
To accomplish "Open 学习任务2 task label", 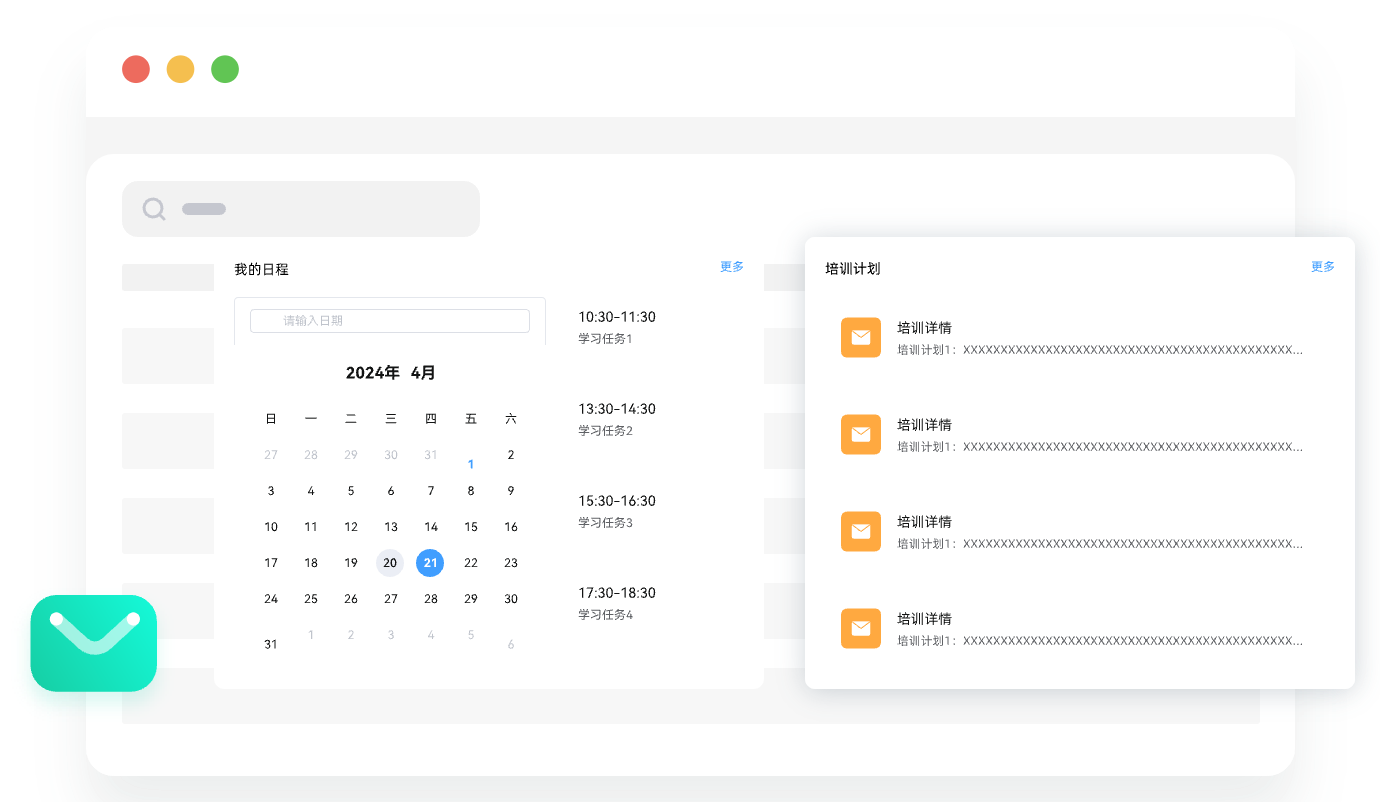I will click(x=605, y=431).
